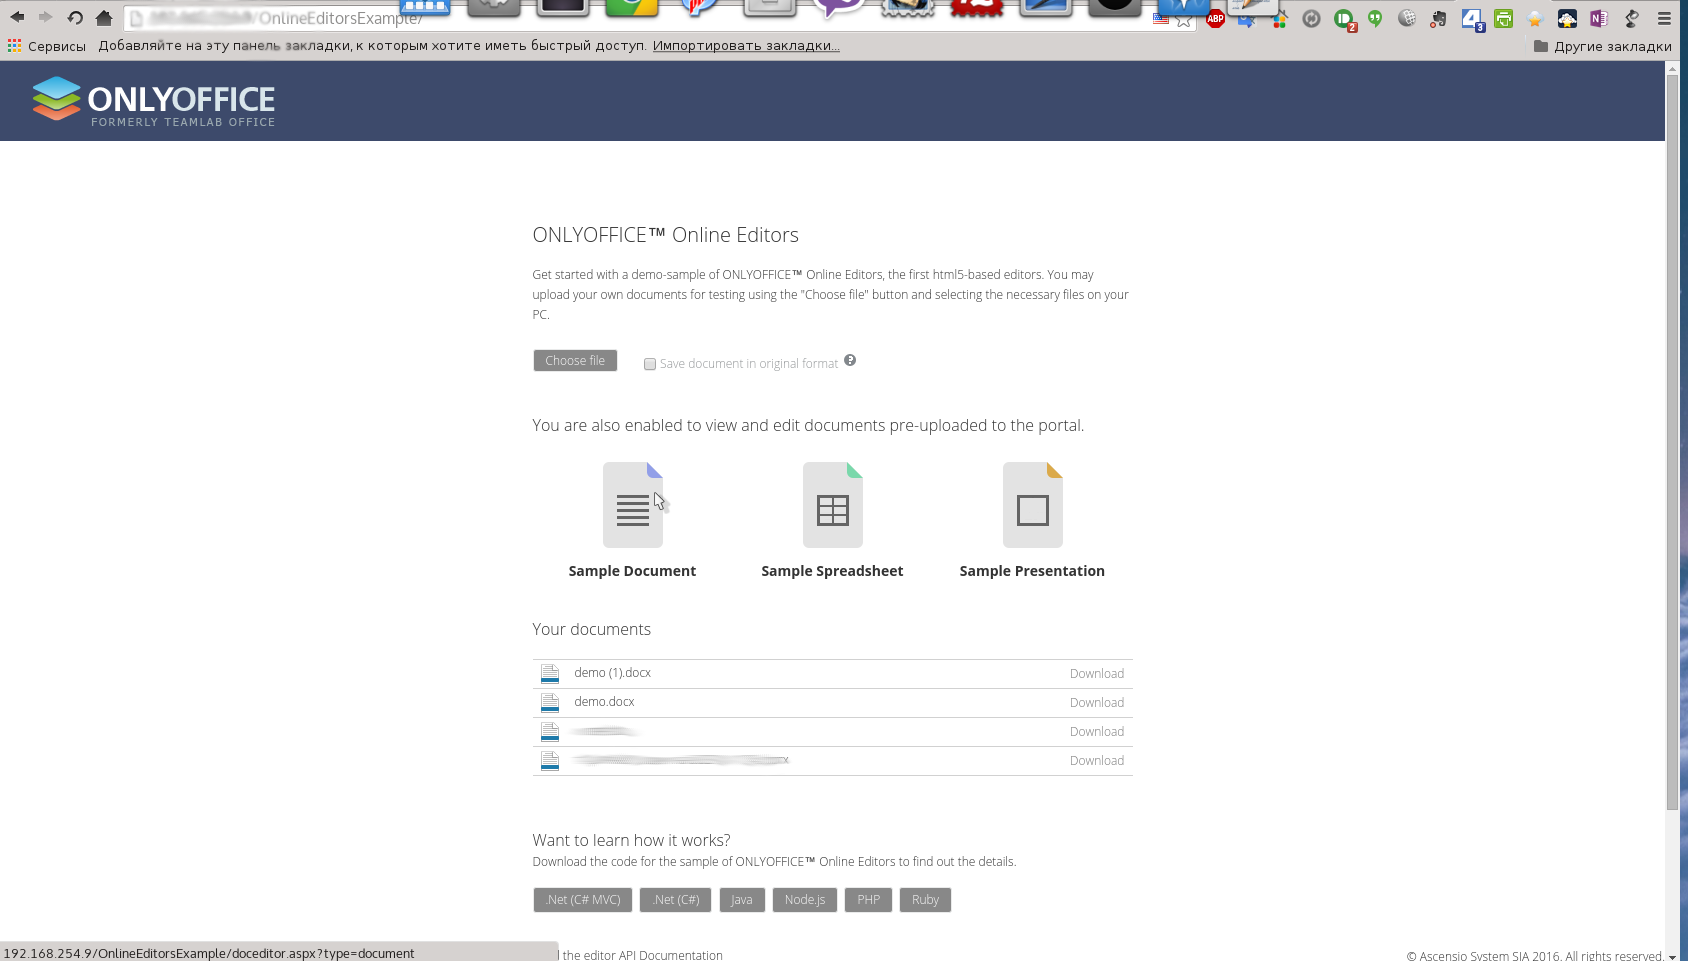Click the browser forward arrow
The image size is (1688, 961).
tap(45, 17)
